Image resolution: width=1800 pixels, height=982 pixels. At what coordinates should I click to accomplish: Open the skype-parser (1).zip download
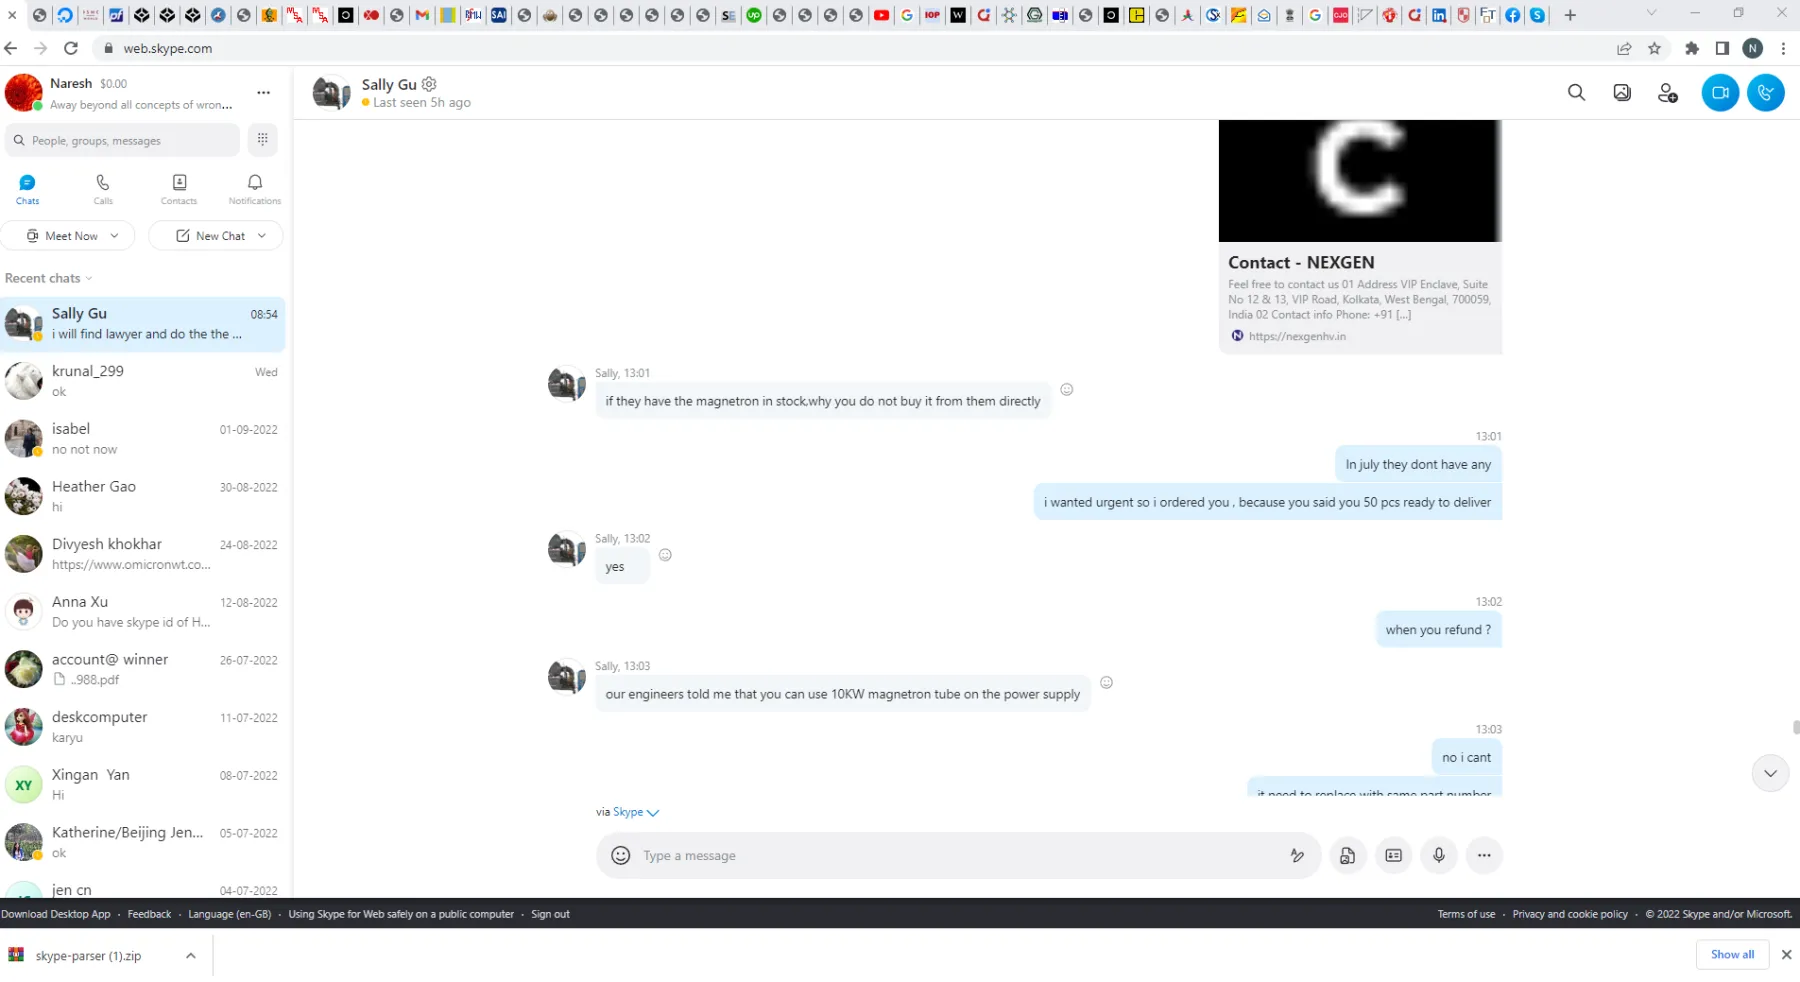tap(88, 956)
